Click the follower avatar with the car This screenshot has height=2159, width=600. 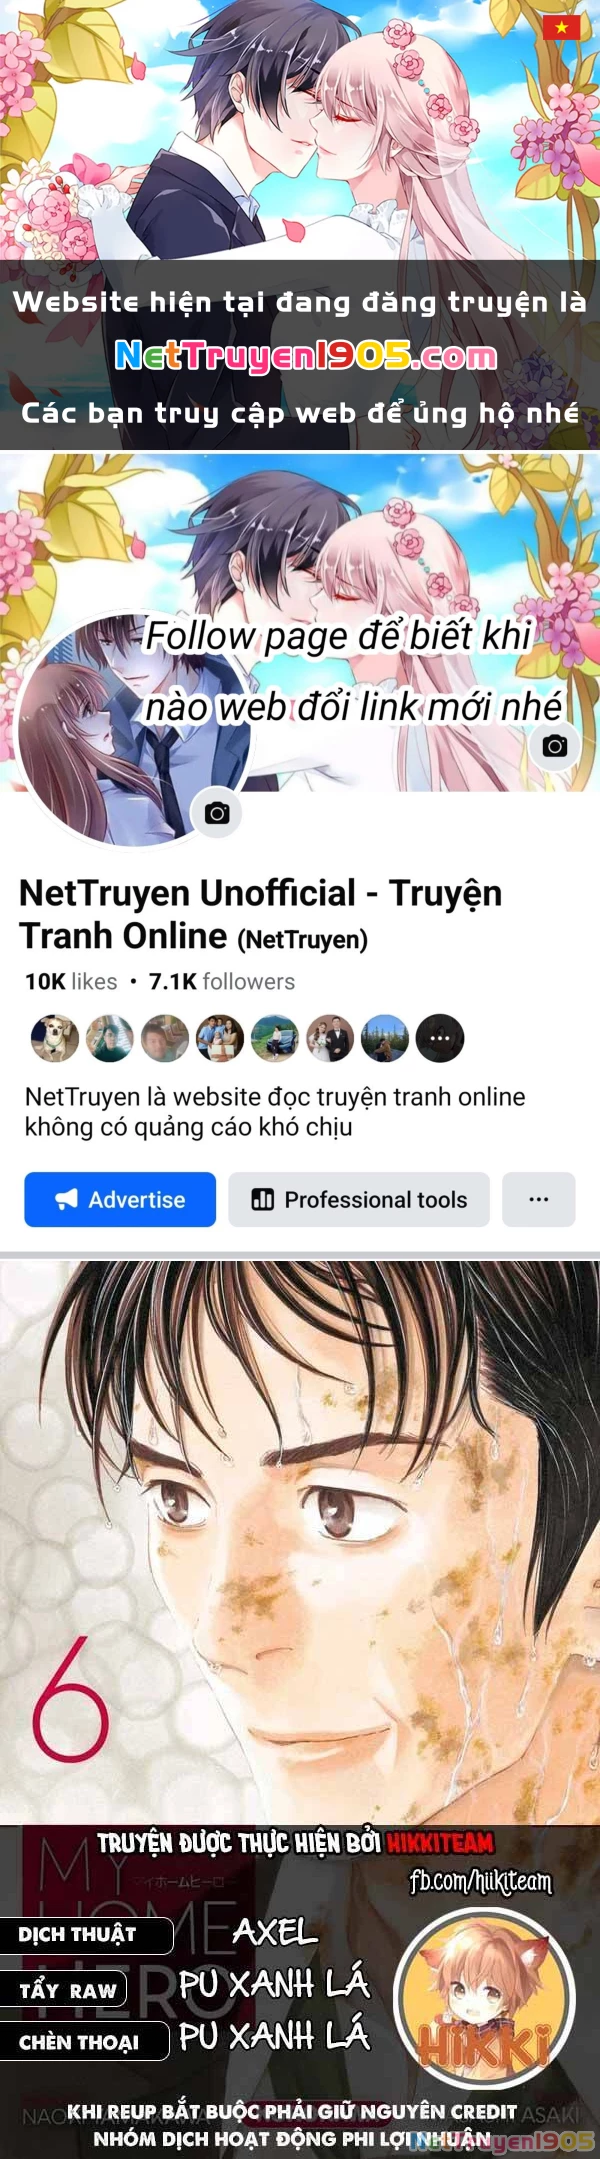click(275, 1038)
